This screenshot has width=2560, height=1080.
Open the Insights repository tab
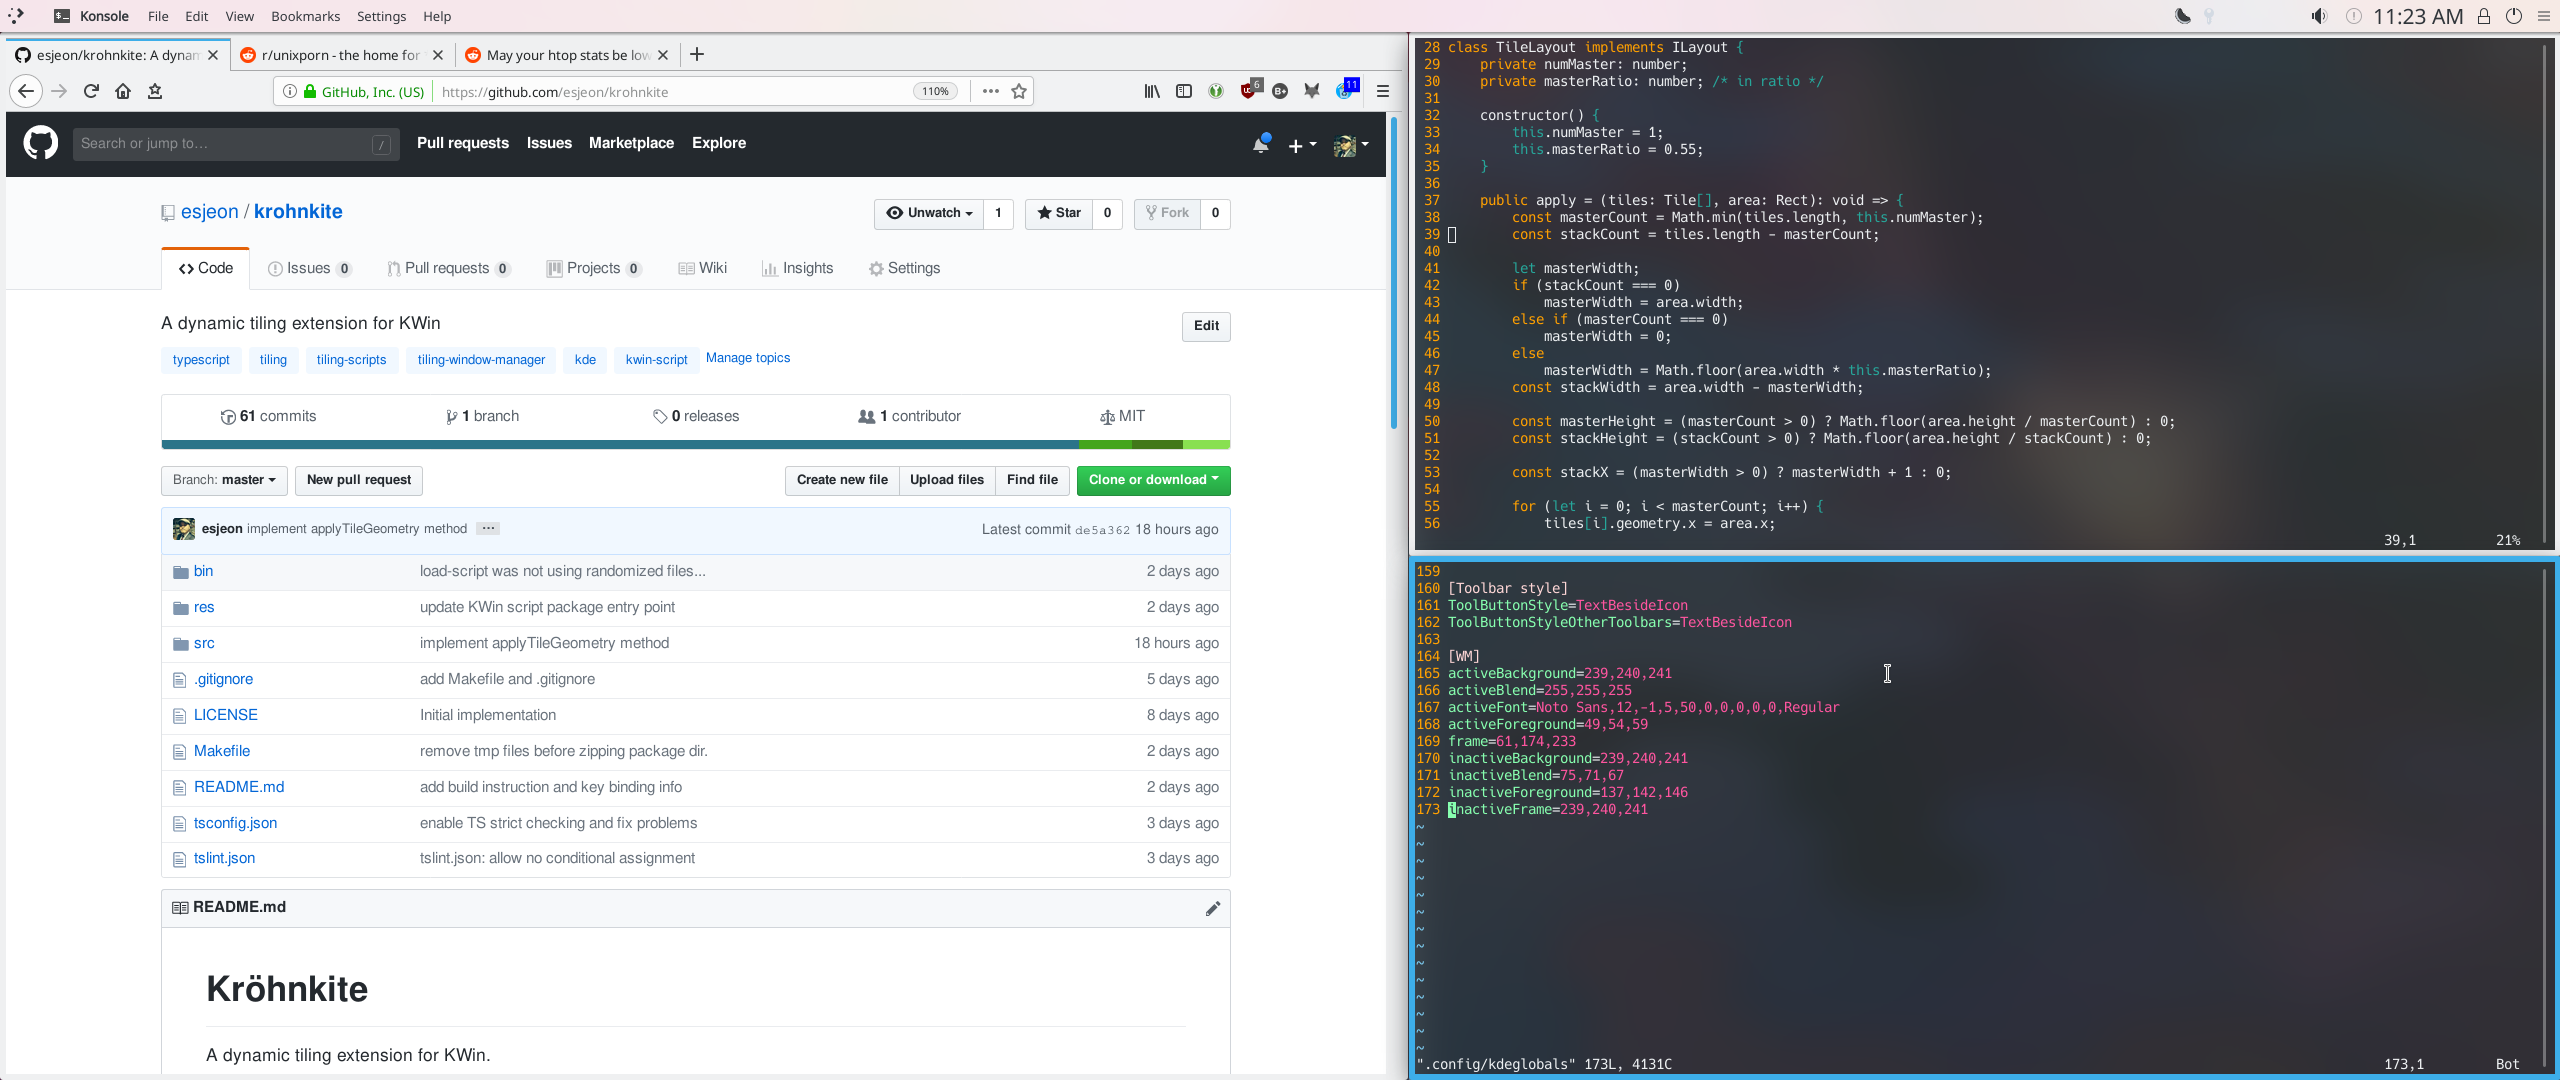[797, 268]
